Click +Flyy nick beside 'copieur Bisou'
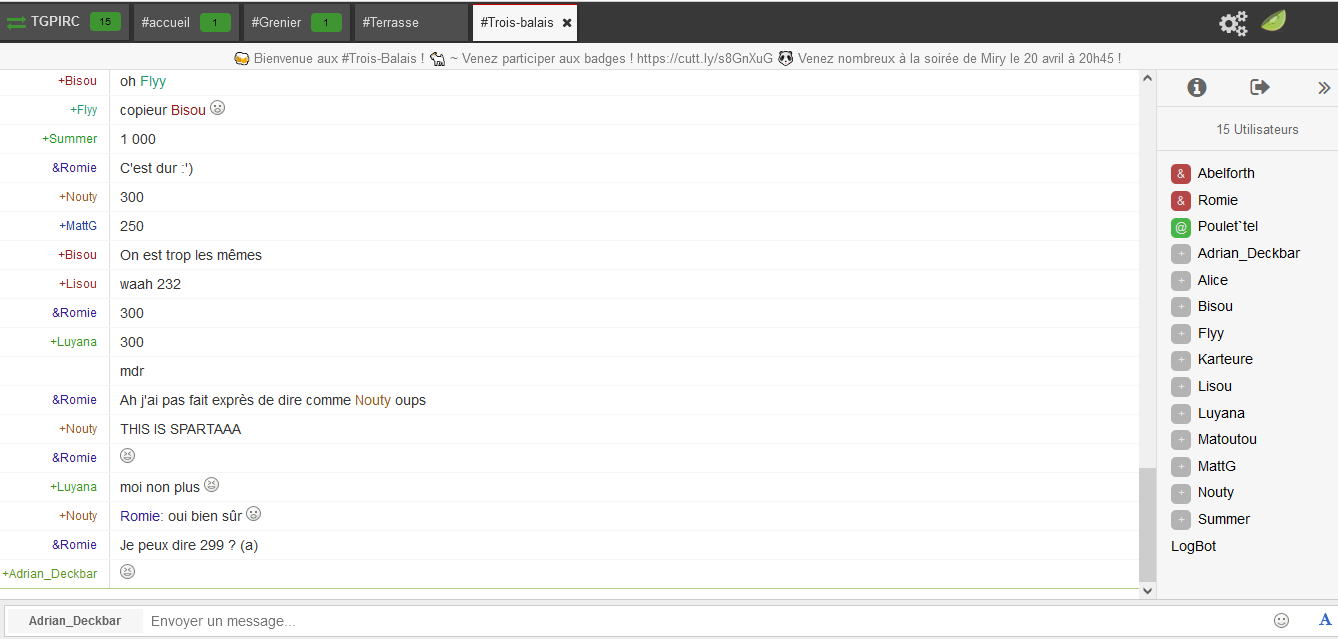The image size is (1338, 639). 83,110
